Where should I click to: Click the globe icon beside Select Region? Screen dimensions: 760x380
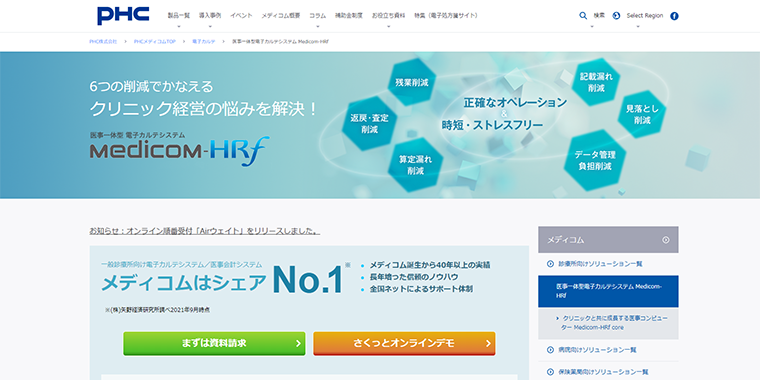616,16
